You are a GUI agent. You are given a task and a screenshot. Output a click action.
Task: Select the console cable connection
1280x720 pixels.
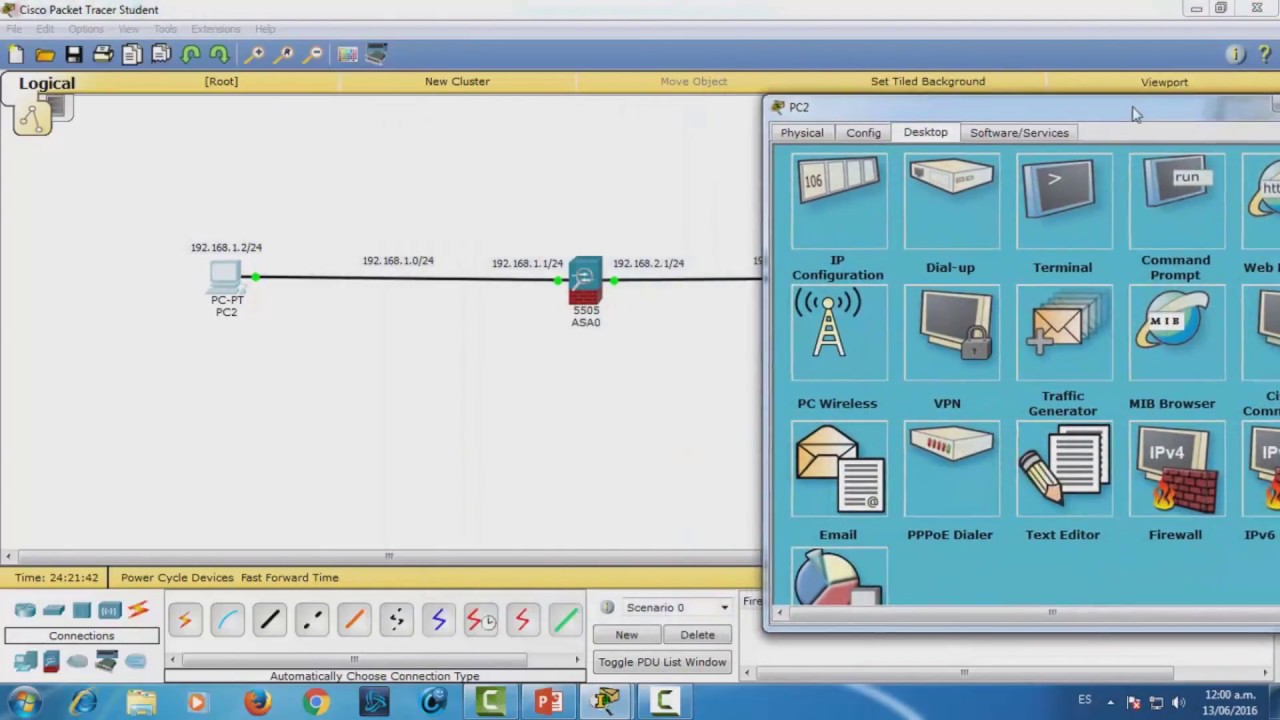(227, 621)
